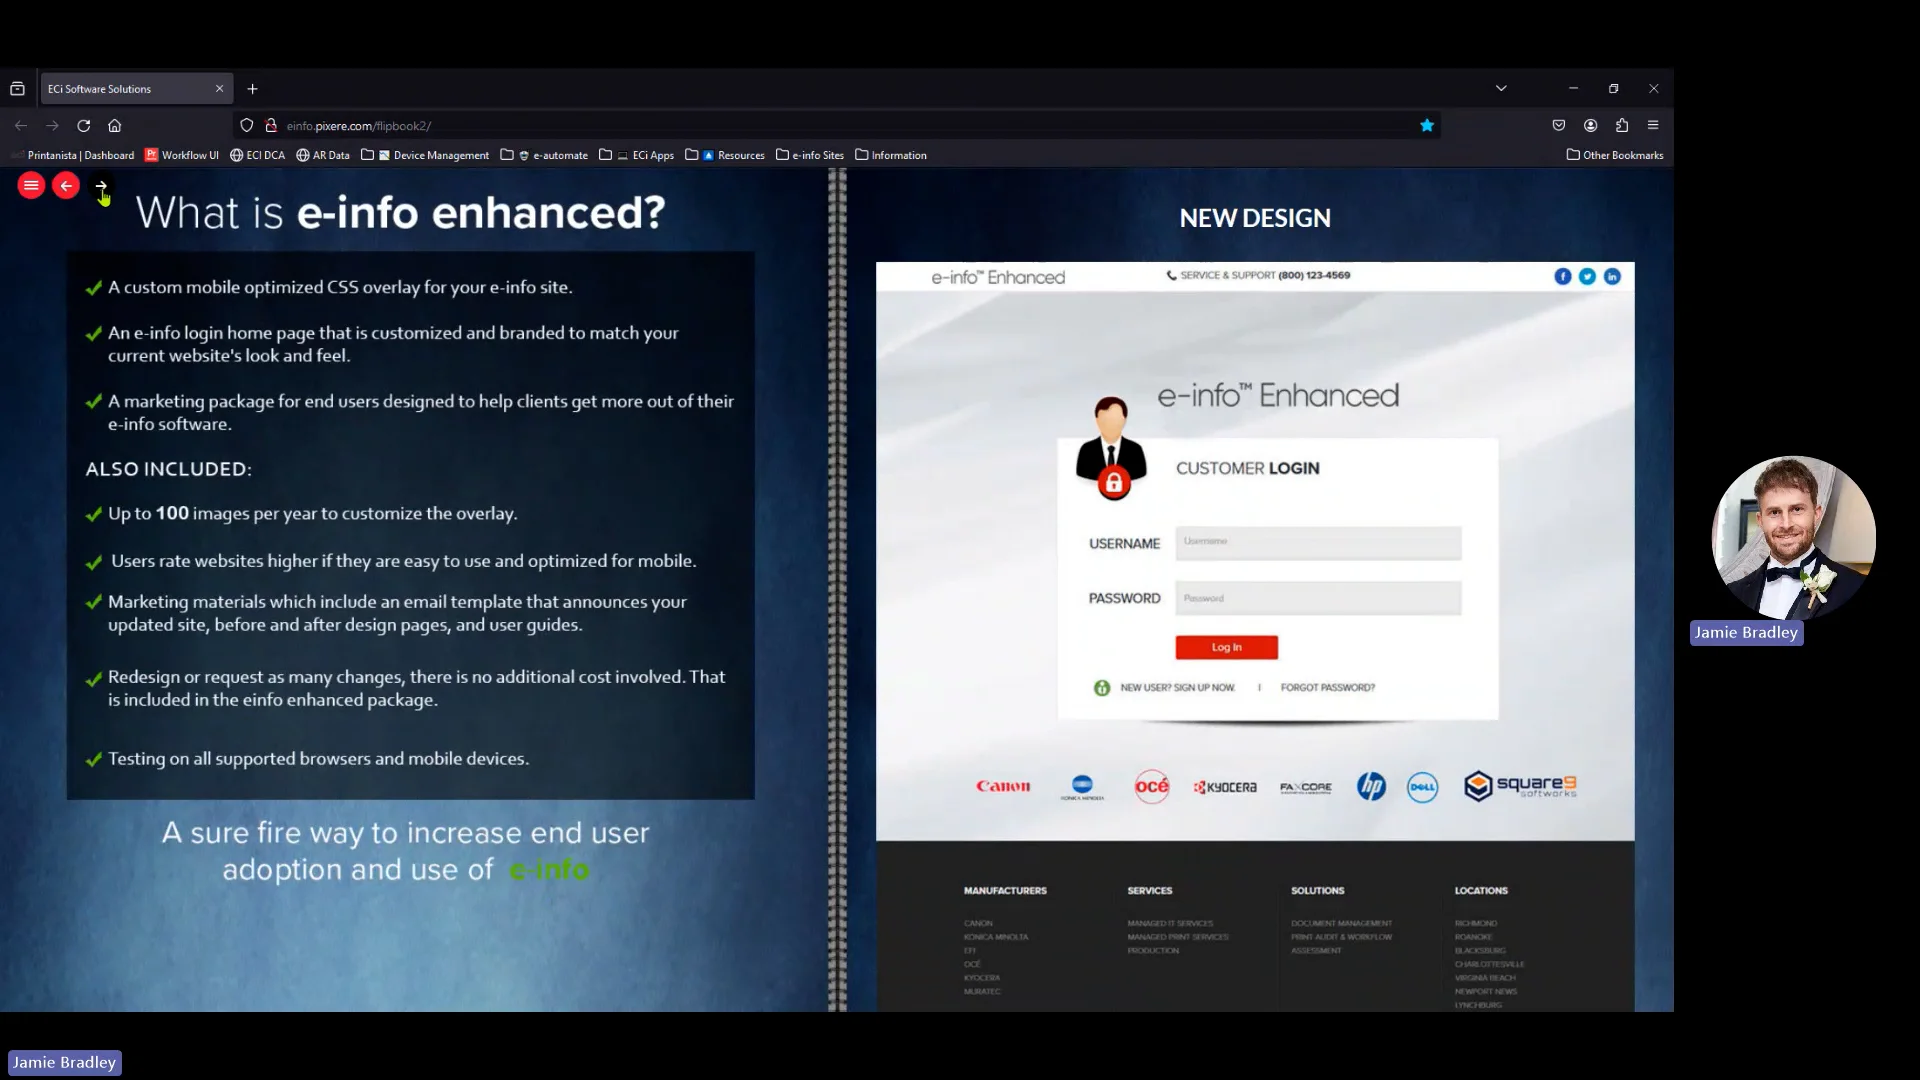The image size is (1920, 1080).
Task: Click the FORGOT PASSWORD link
Action: (x=1328, y=687)
